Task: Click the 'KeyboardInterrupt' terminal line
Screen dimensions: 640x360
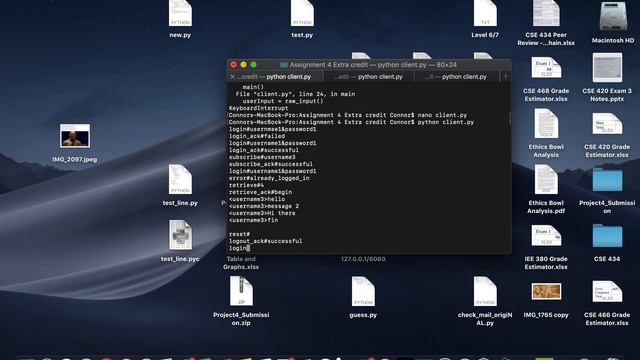Action: click(258, 108)
